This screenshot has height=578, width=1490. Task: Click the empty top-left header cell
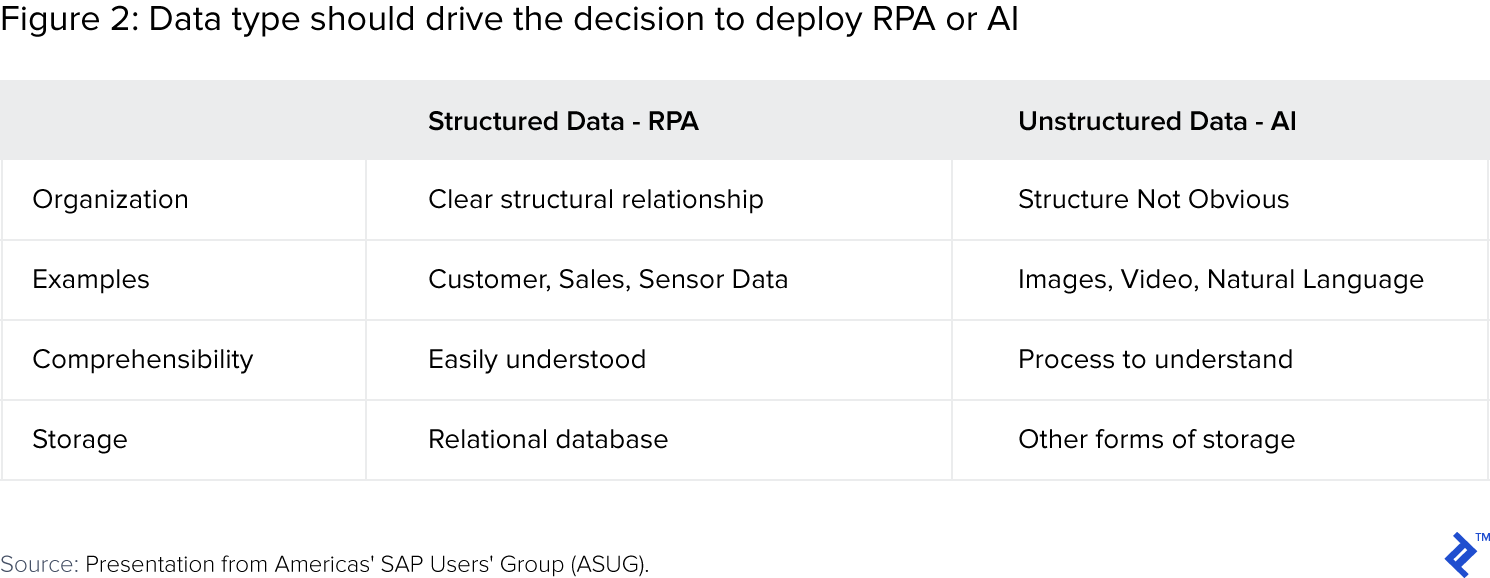[184, 121]
